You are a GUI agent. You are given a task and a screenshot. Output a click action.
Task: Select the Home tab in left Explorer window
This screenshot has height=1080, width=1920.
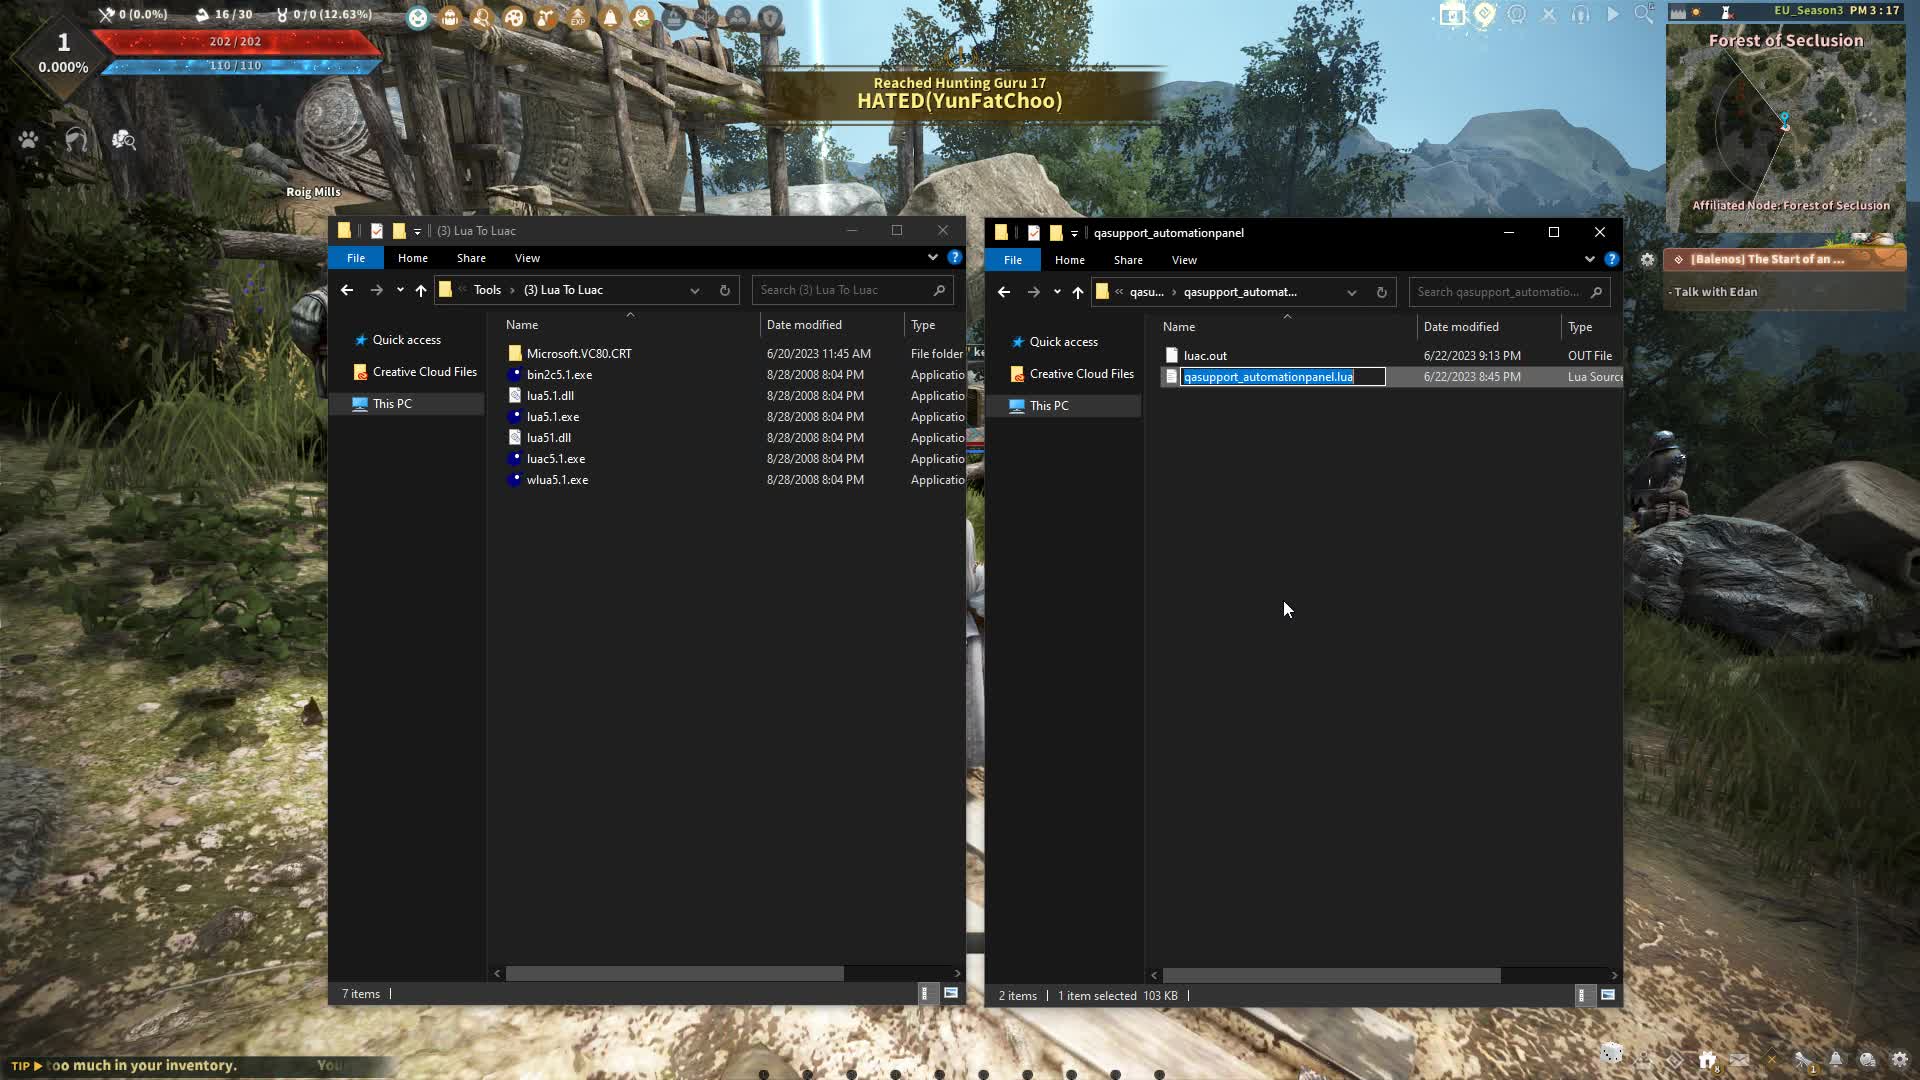(413, 257)
